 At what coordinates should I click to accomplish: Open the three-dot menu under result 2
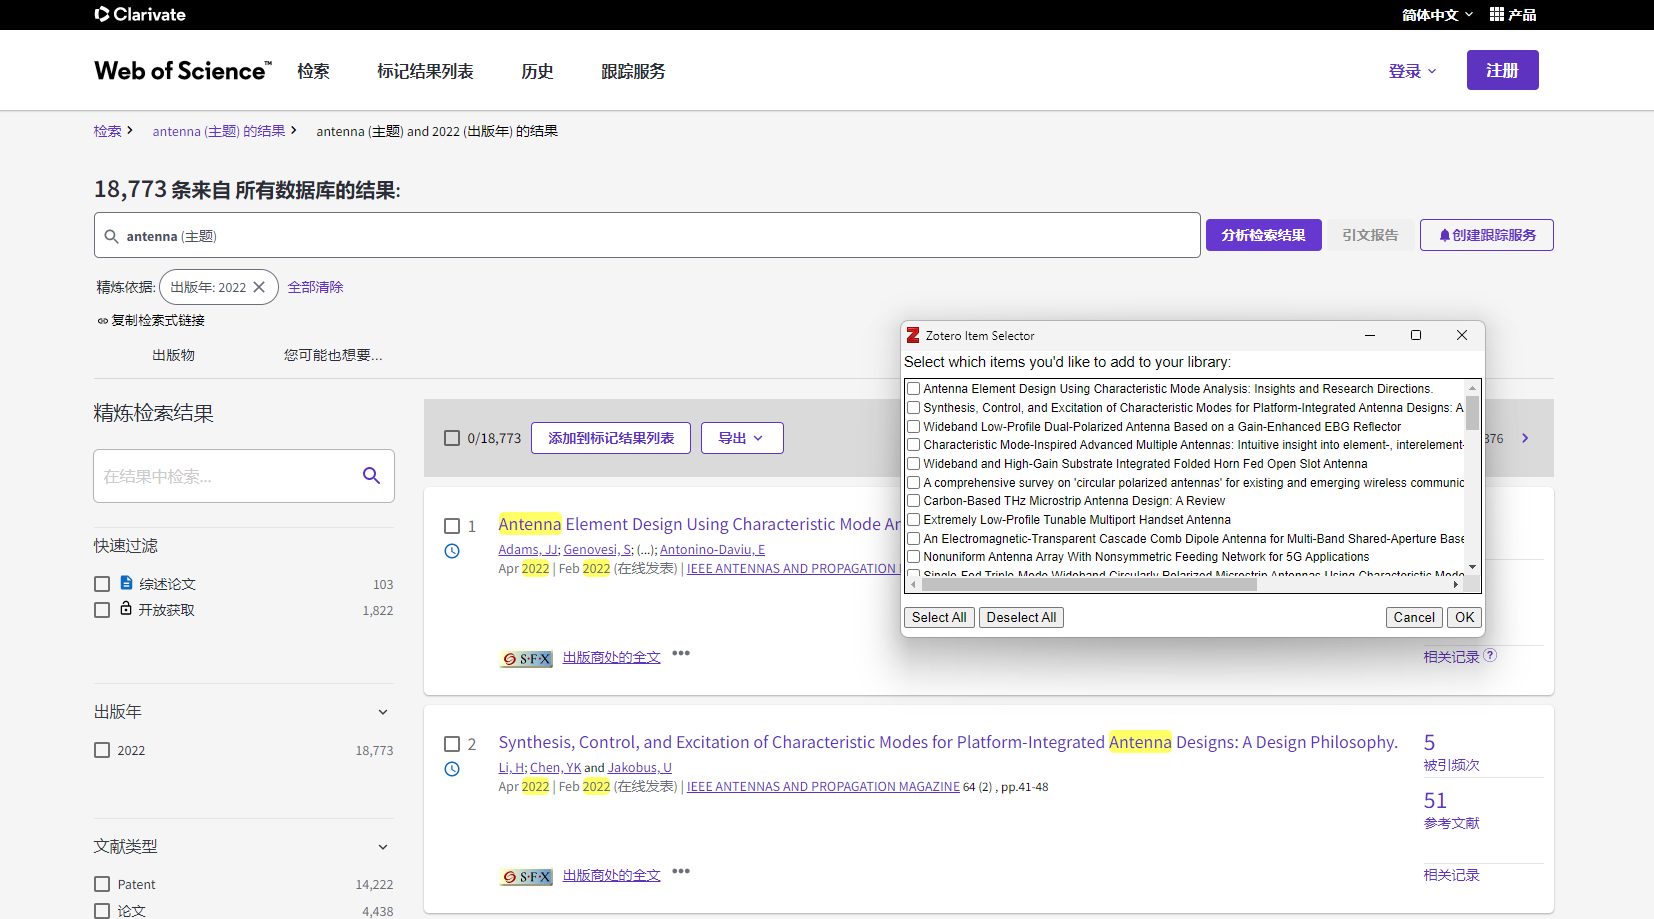[x=681, y=871]
